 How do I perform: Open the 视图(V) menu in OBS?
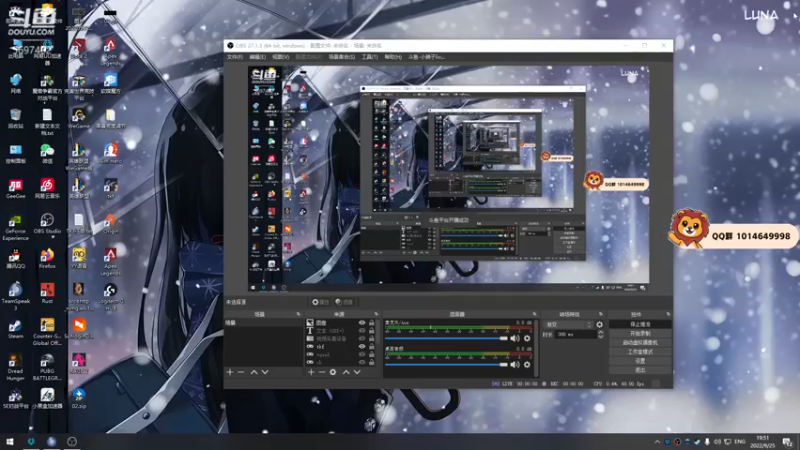280,57
